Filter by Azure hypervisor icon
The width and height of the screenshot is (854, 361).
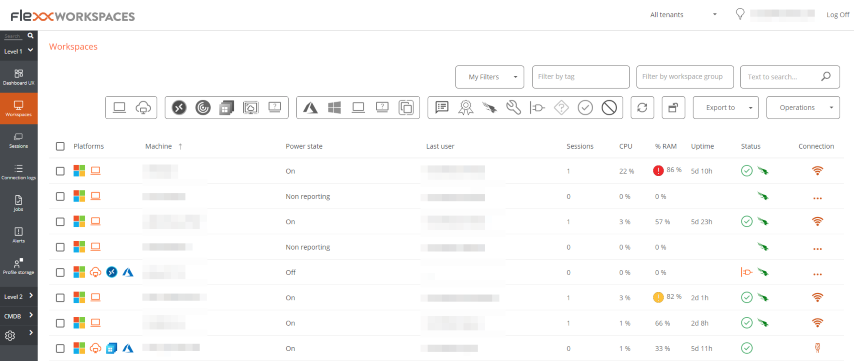[310, 108]
